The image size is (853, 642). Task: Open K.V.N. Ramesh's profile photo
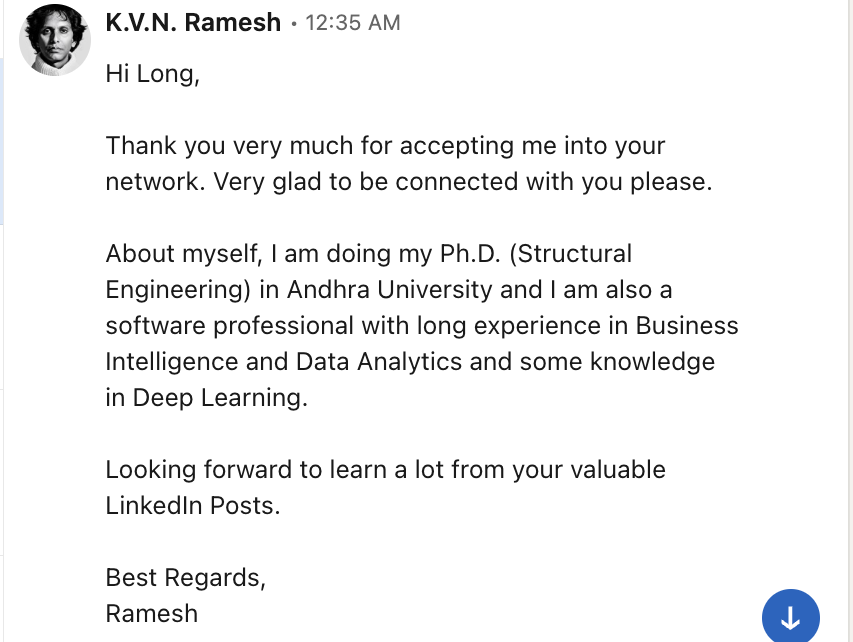54,40
